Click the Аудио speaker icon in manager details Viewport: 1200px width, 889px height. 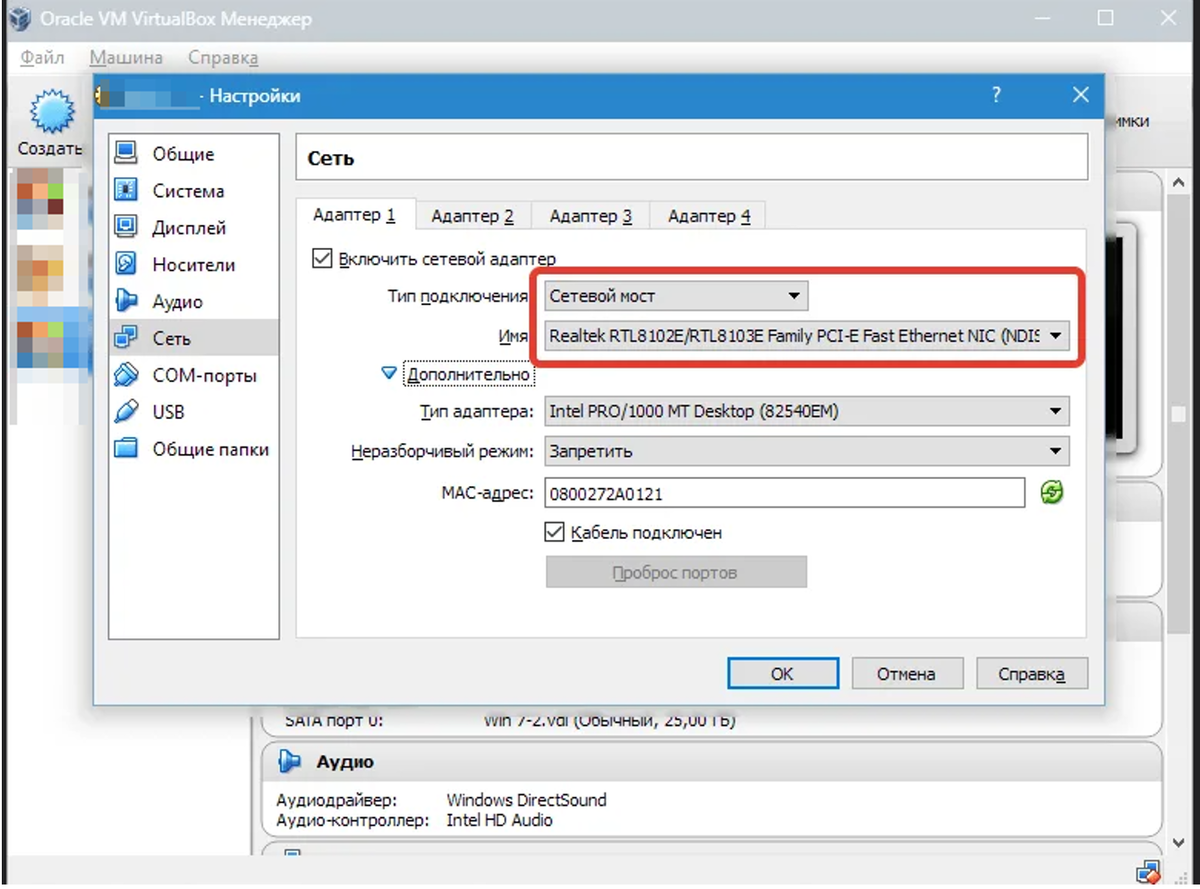pyautogui.click(x=290, y=761)
